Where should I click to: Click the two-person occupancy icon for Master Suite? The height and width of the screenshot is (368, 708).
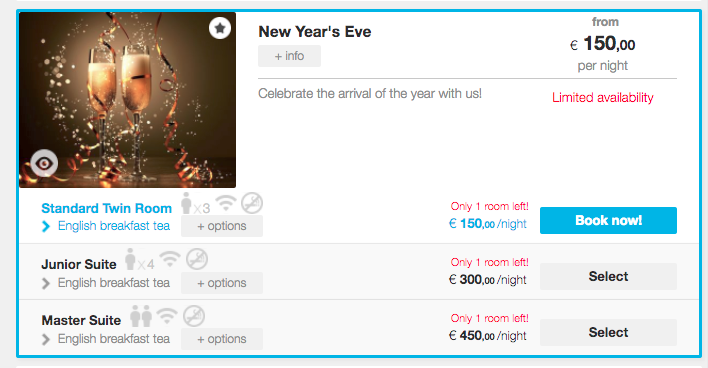(x=141, y=316)
